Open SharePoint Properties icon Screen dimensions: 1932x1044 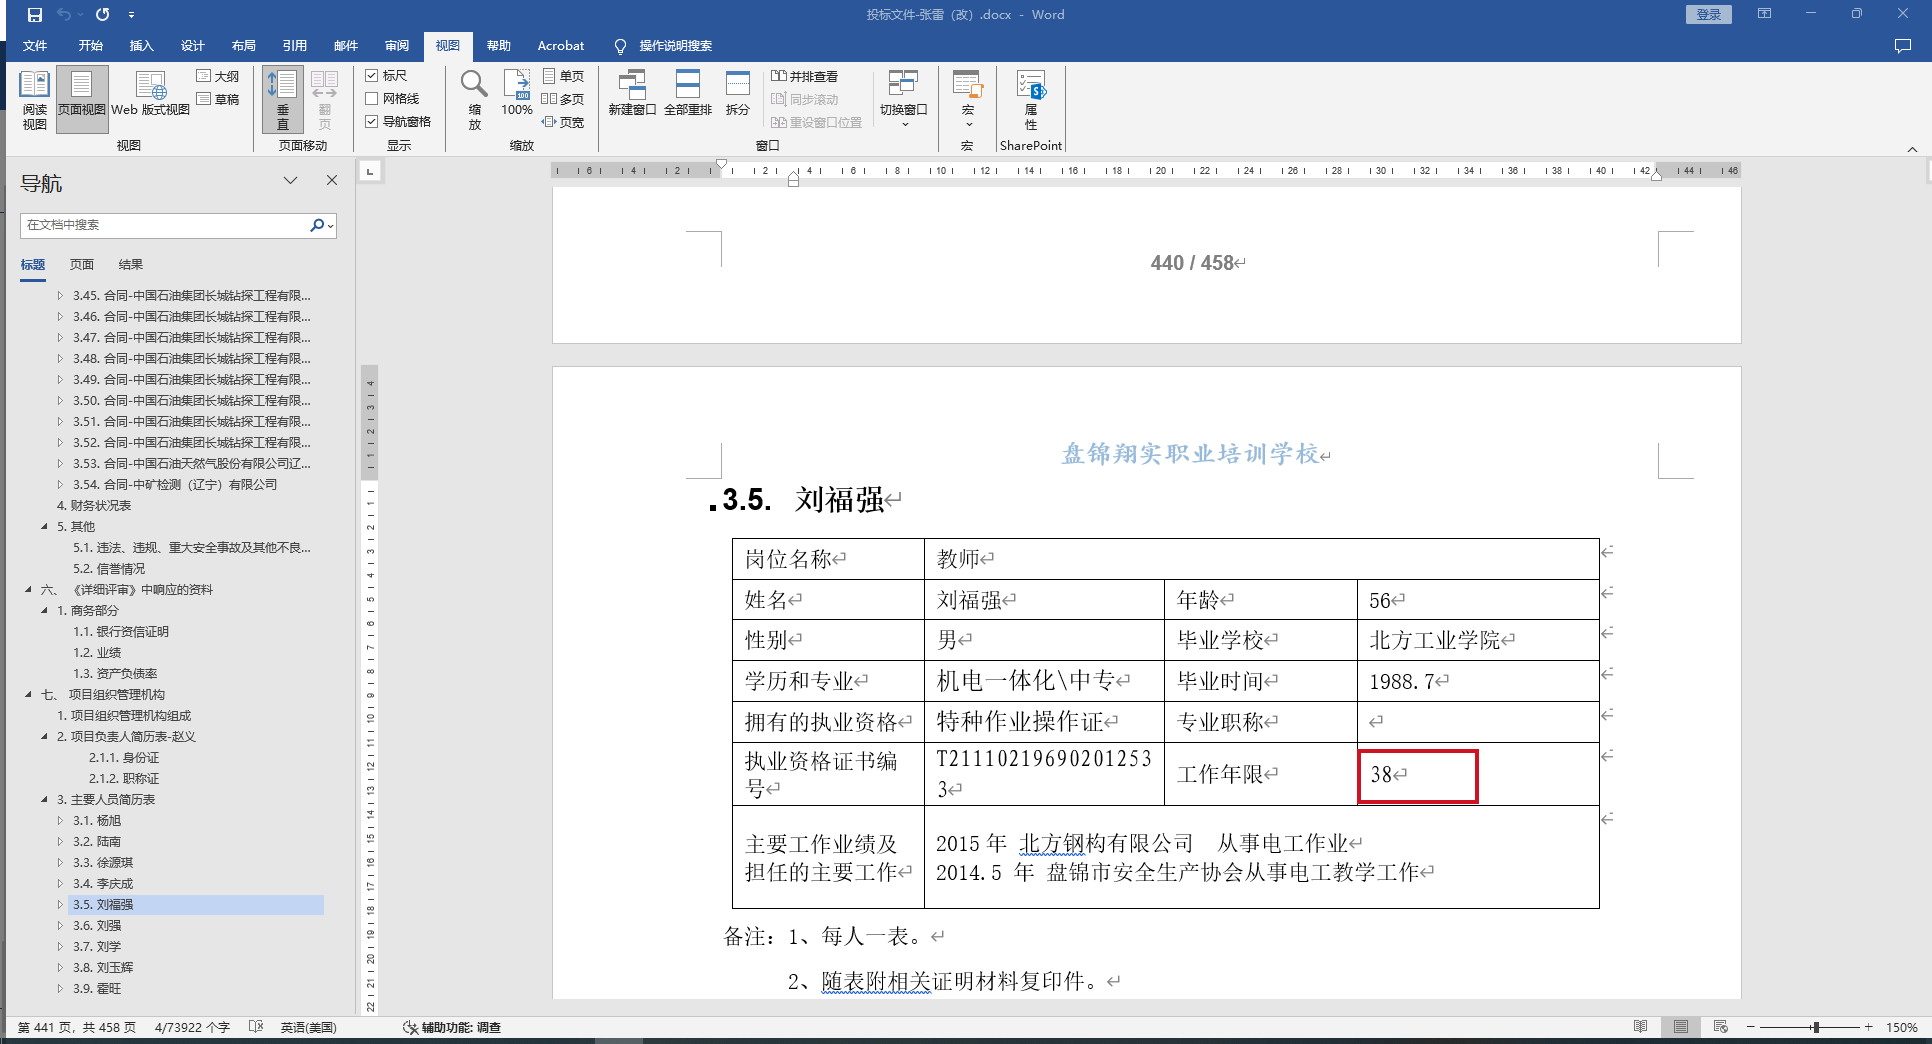(1030, 98)
